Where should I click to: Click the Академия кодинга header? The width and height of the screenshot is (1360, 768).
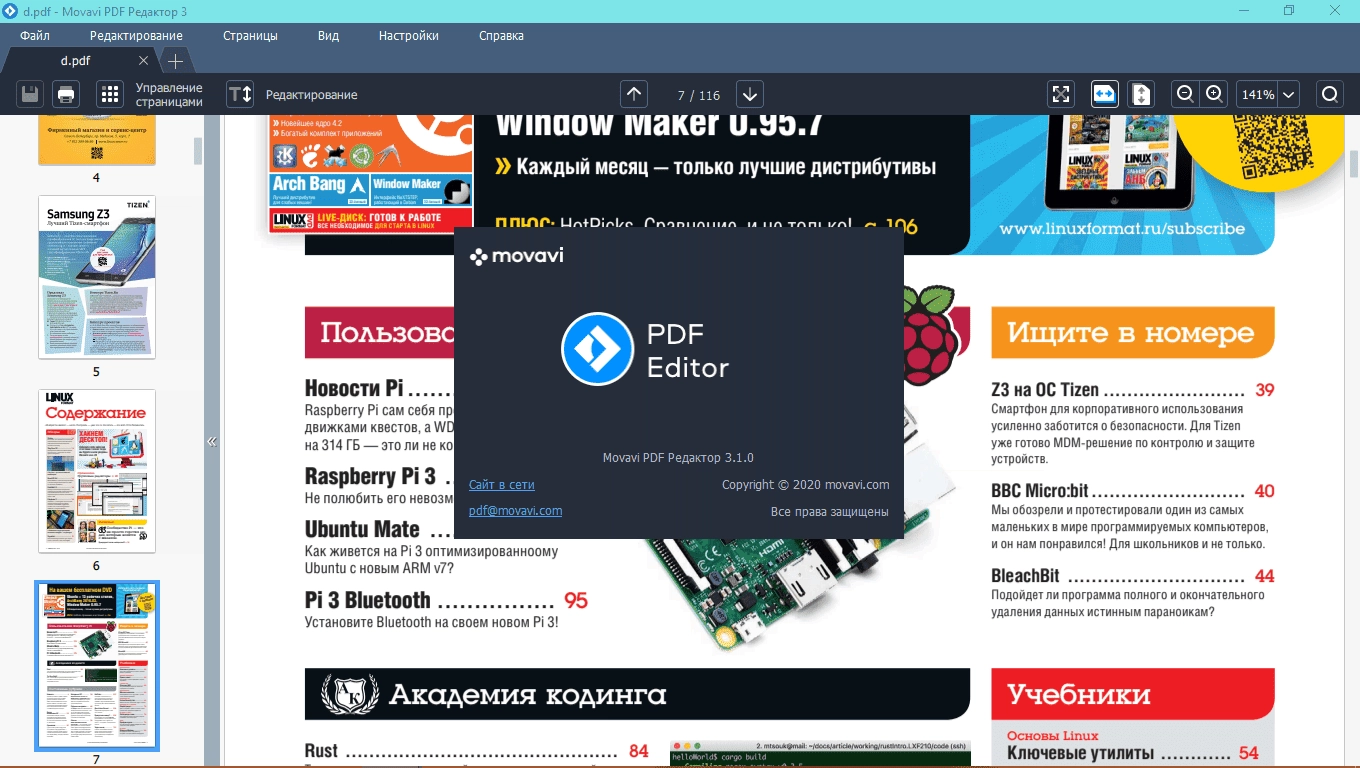click(637, 694)
